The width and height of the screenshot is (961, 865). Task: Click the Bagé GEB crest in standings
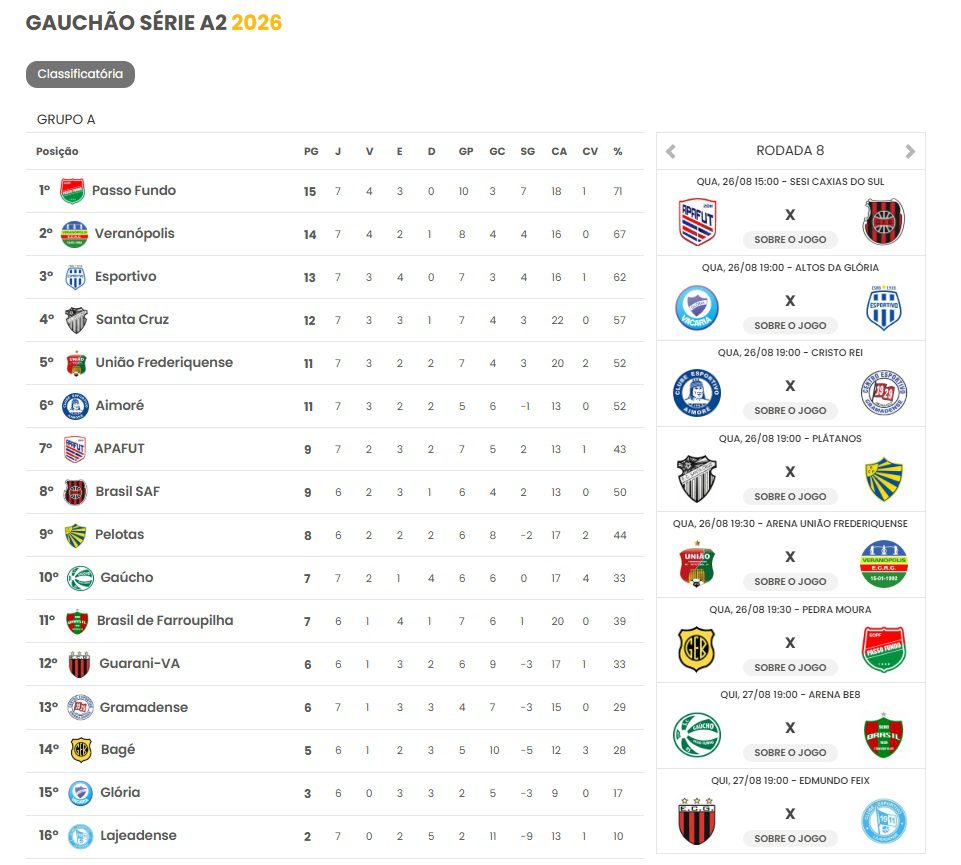pyautogui.click(x=81, y=750)
